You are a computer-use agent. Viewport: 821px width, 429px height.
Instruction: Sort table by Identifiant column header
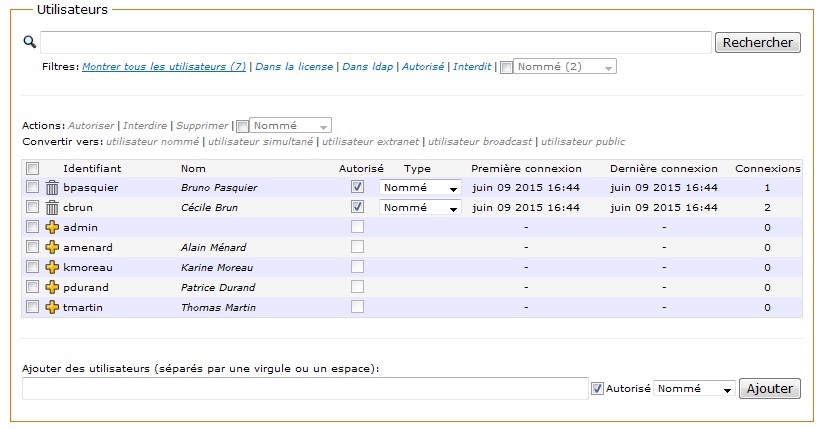point(92,168)
